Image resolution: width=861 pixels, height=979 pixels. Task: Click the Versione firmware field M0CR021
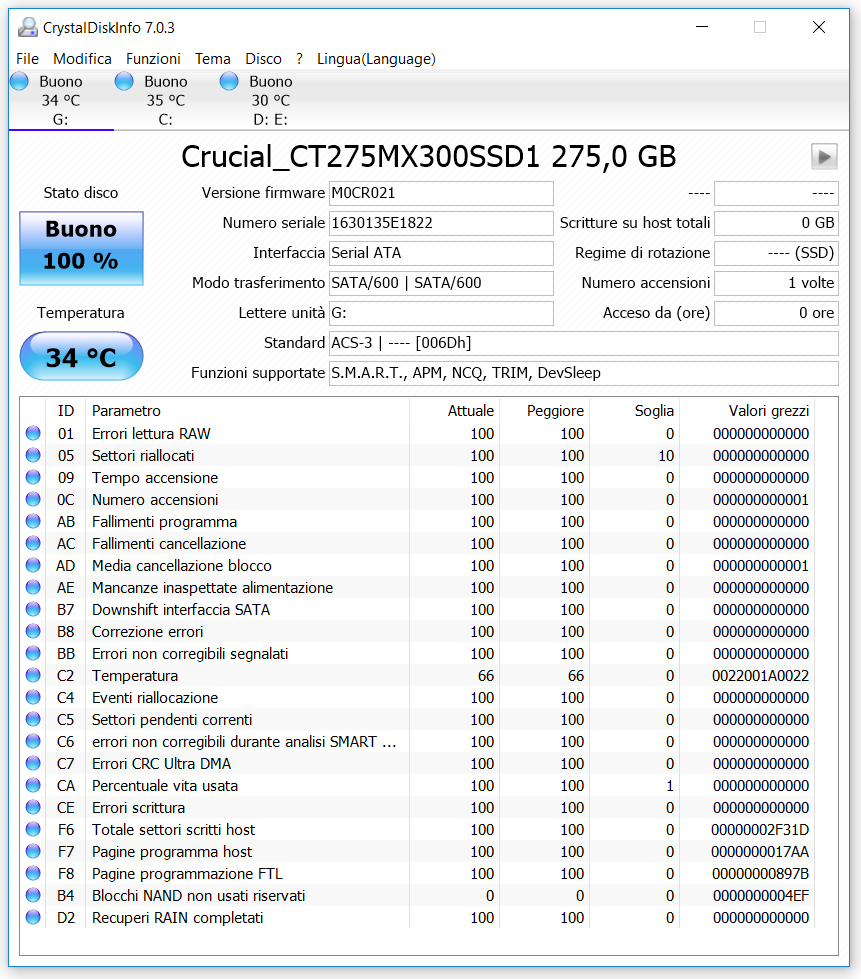[x=441, y=194]
